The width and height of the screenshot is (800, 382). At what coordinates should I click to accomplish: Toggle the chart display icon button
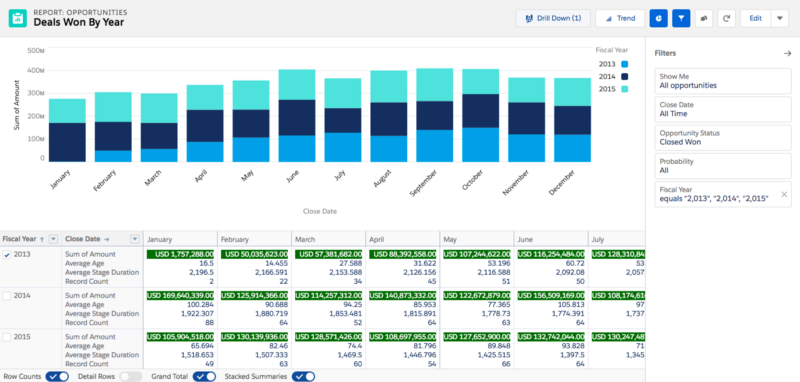[x=658, y=18]
